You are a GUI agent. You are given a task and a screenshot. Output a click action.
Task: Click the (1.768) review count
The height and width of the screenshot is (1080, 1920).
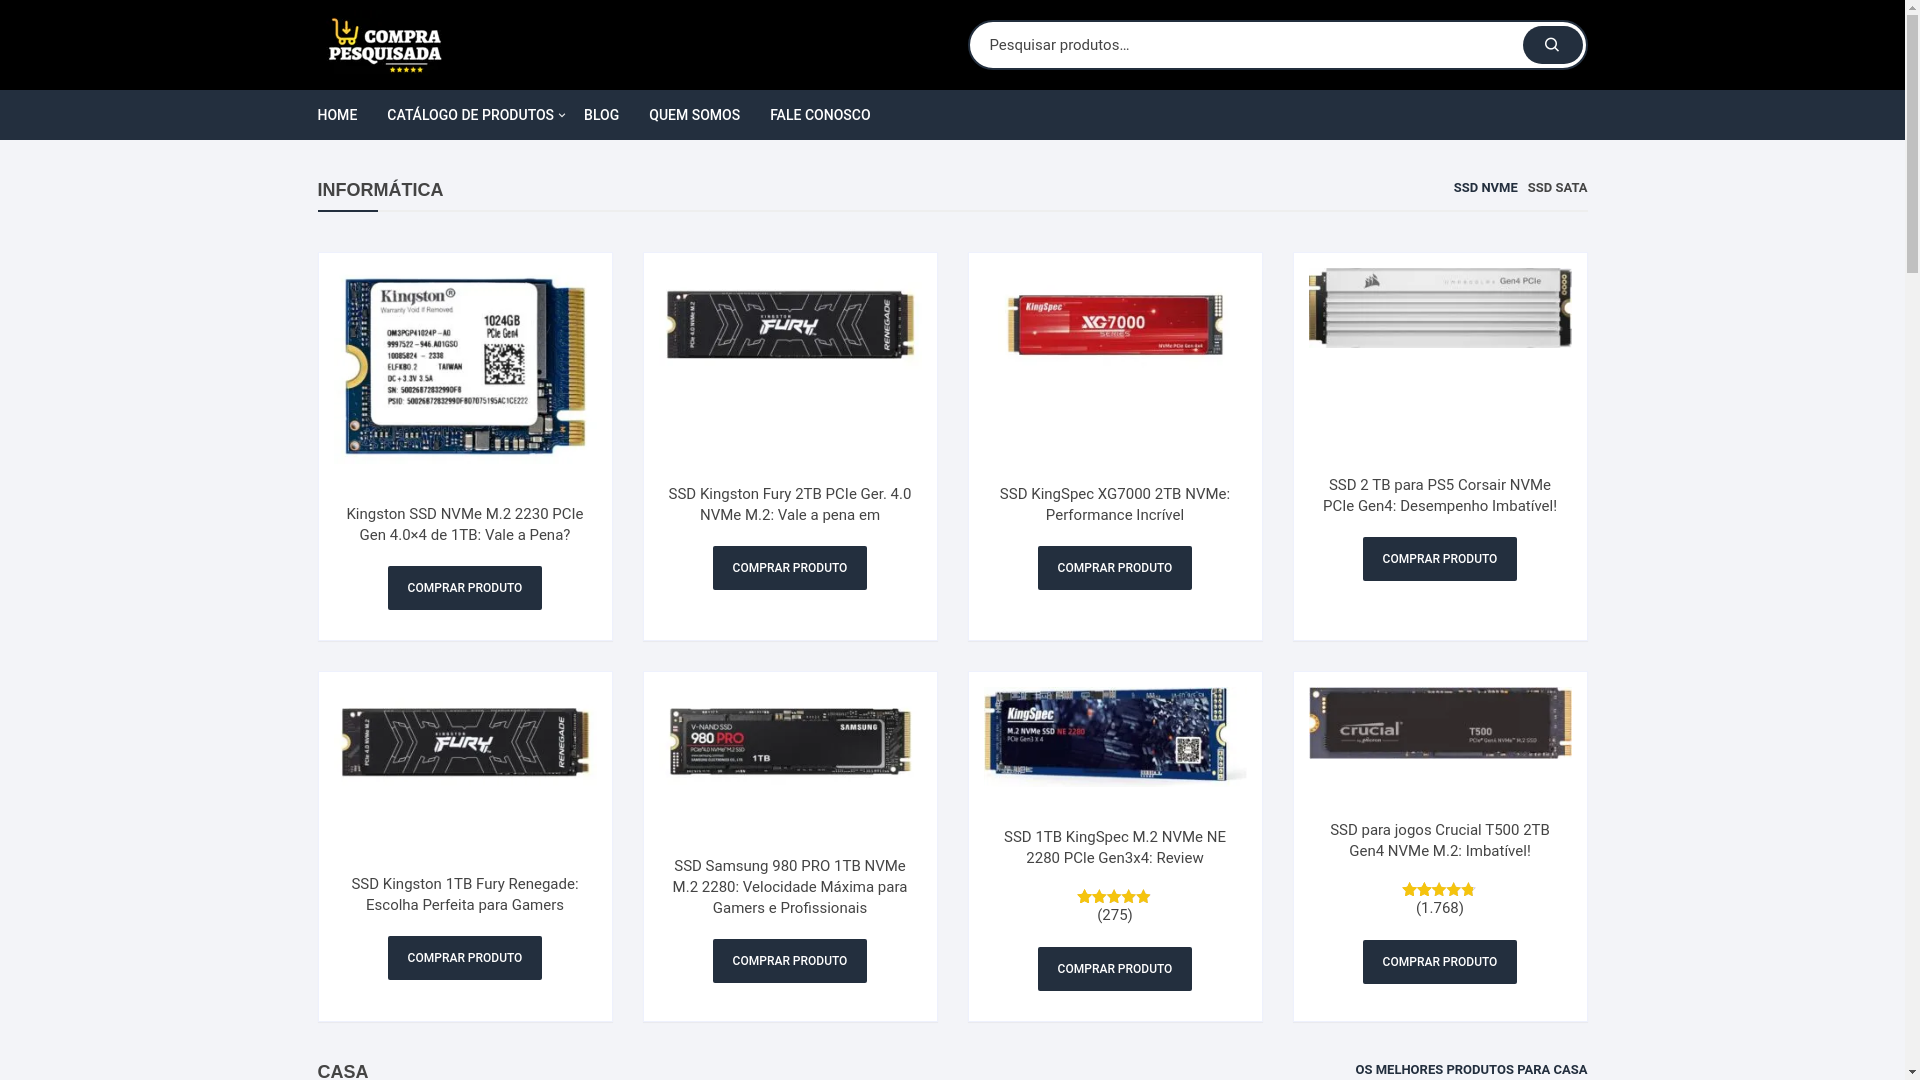tap(1440, 908)
